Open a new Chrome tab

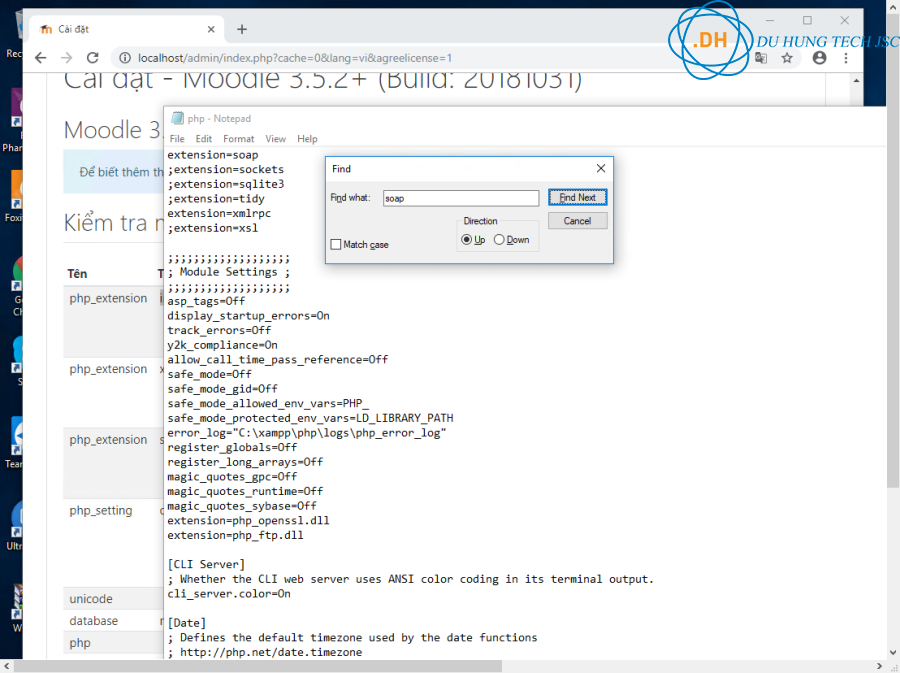[242, 29]
